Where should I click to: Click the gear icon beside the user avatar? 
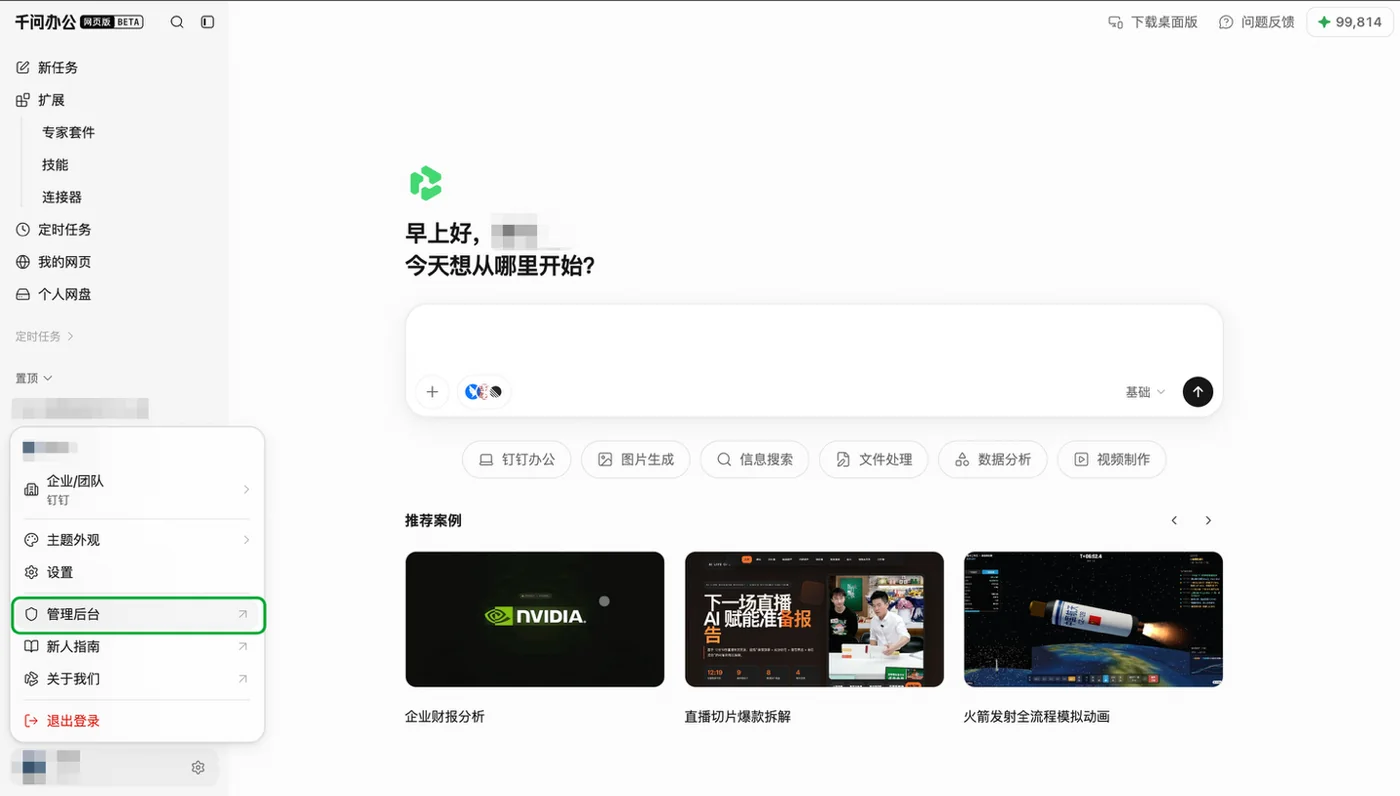(198, 768)
